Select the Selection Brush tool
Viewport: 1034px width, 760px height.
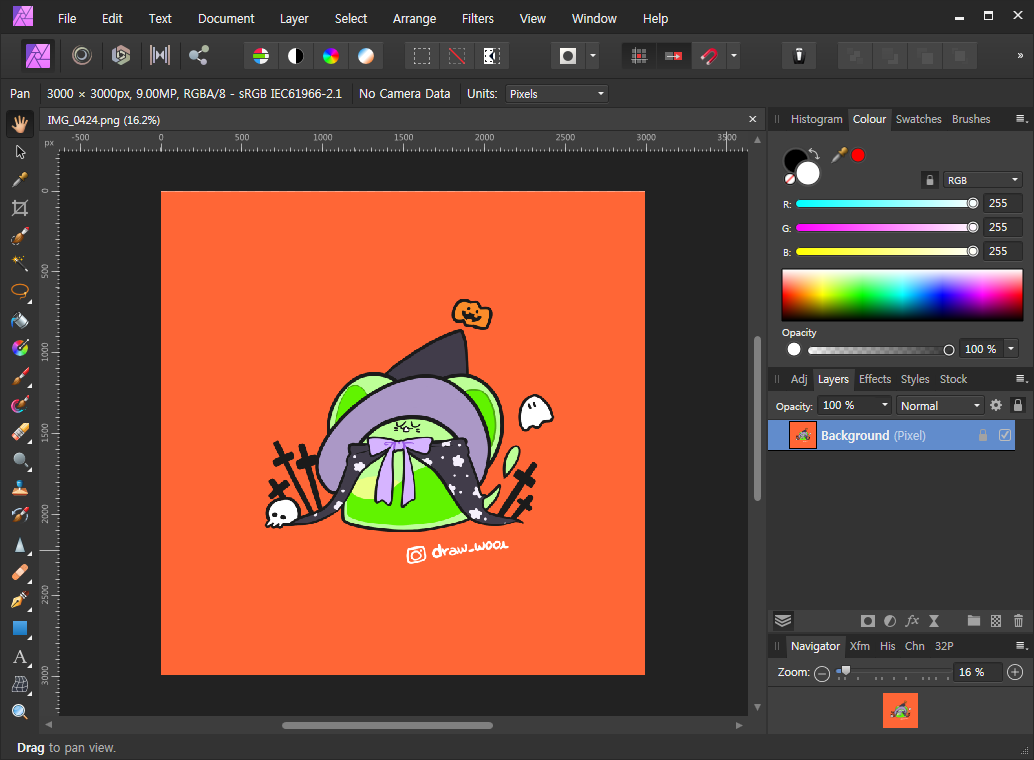point(20,236)
